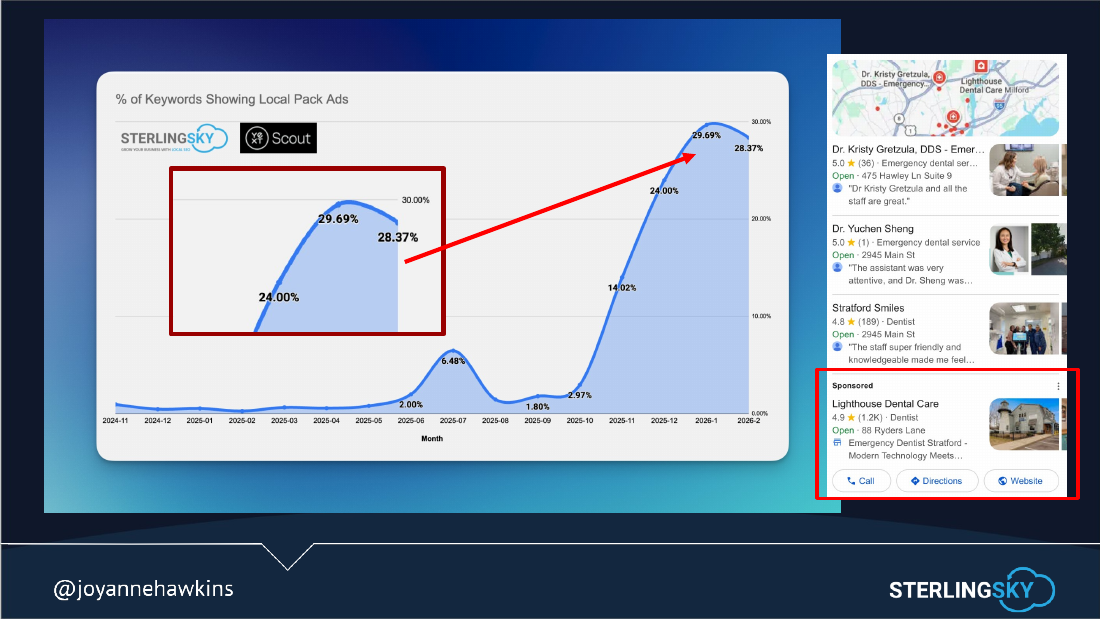Screen dimensions: 1100x619
Task: Click the '4.9 (1.2K) · Dentist' rating line
Action: pyautogui.click(x=875, y=417)
